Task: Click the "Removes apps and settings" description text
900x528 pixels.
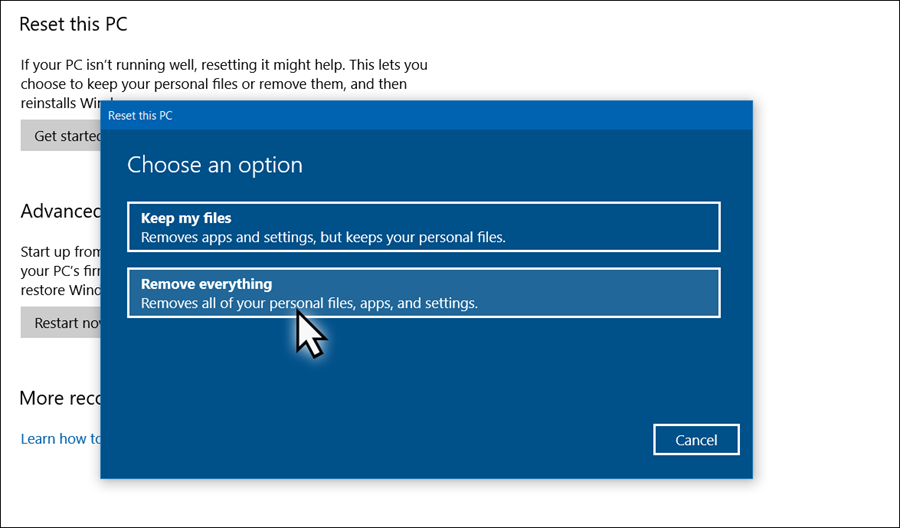Action: (323, 238)
